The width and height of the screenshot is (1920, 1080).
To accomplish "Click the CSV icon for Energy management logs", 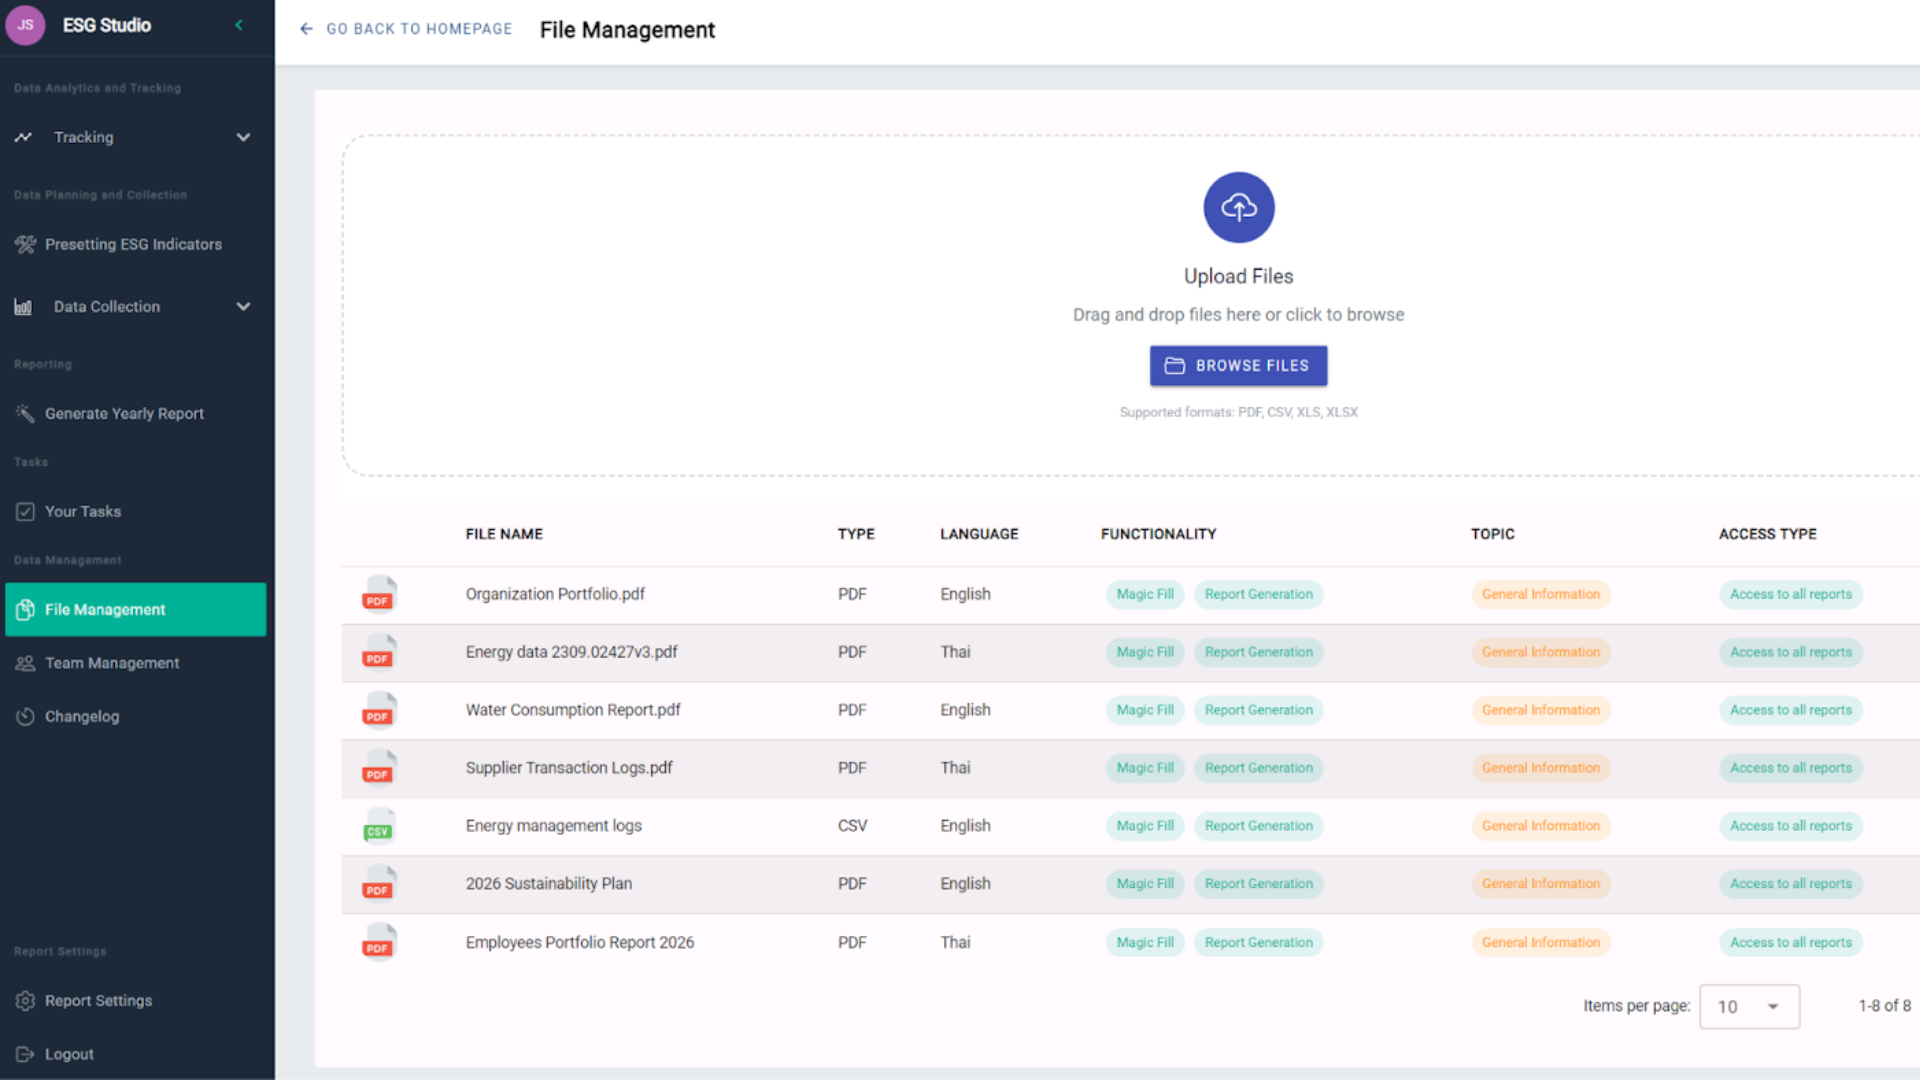I will click(x=378, y=827).
